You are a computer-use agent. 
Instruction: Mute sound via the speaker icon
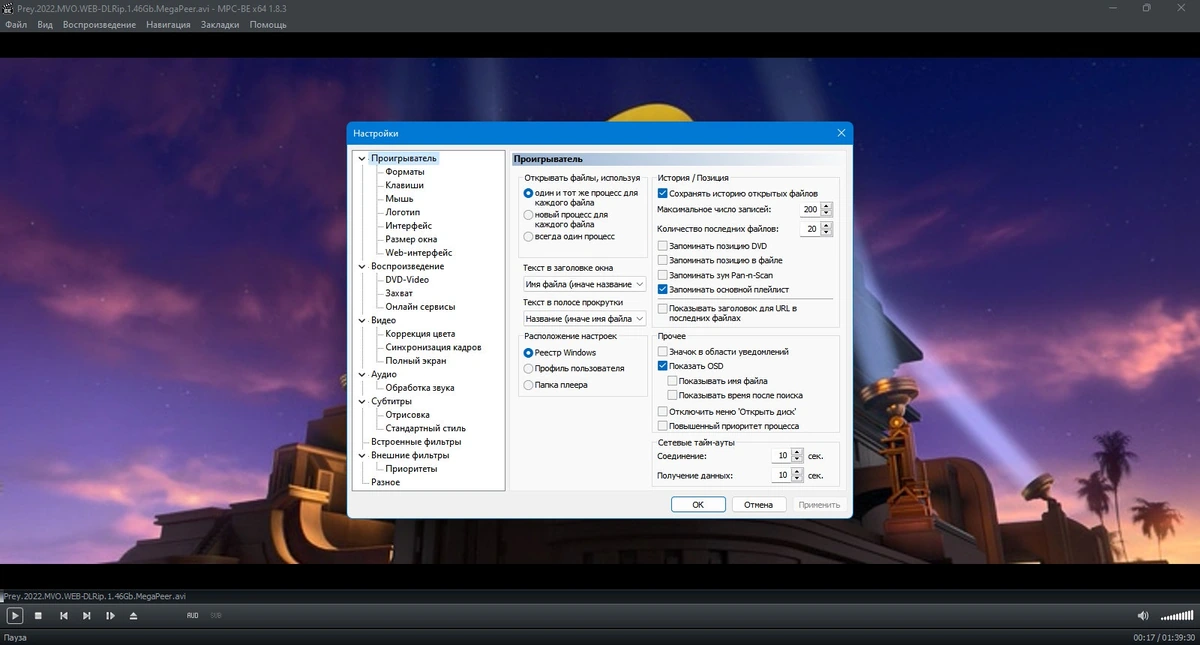pyautogui.click(x=1143, y=615)
